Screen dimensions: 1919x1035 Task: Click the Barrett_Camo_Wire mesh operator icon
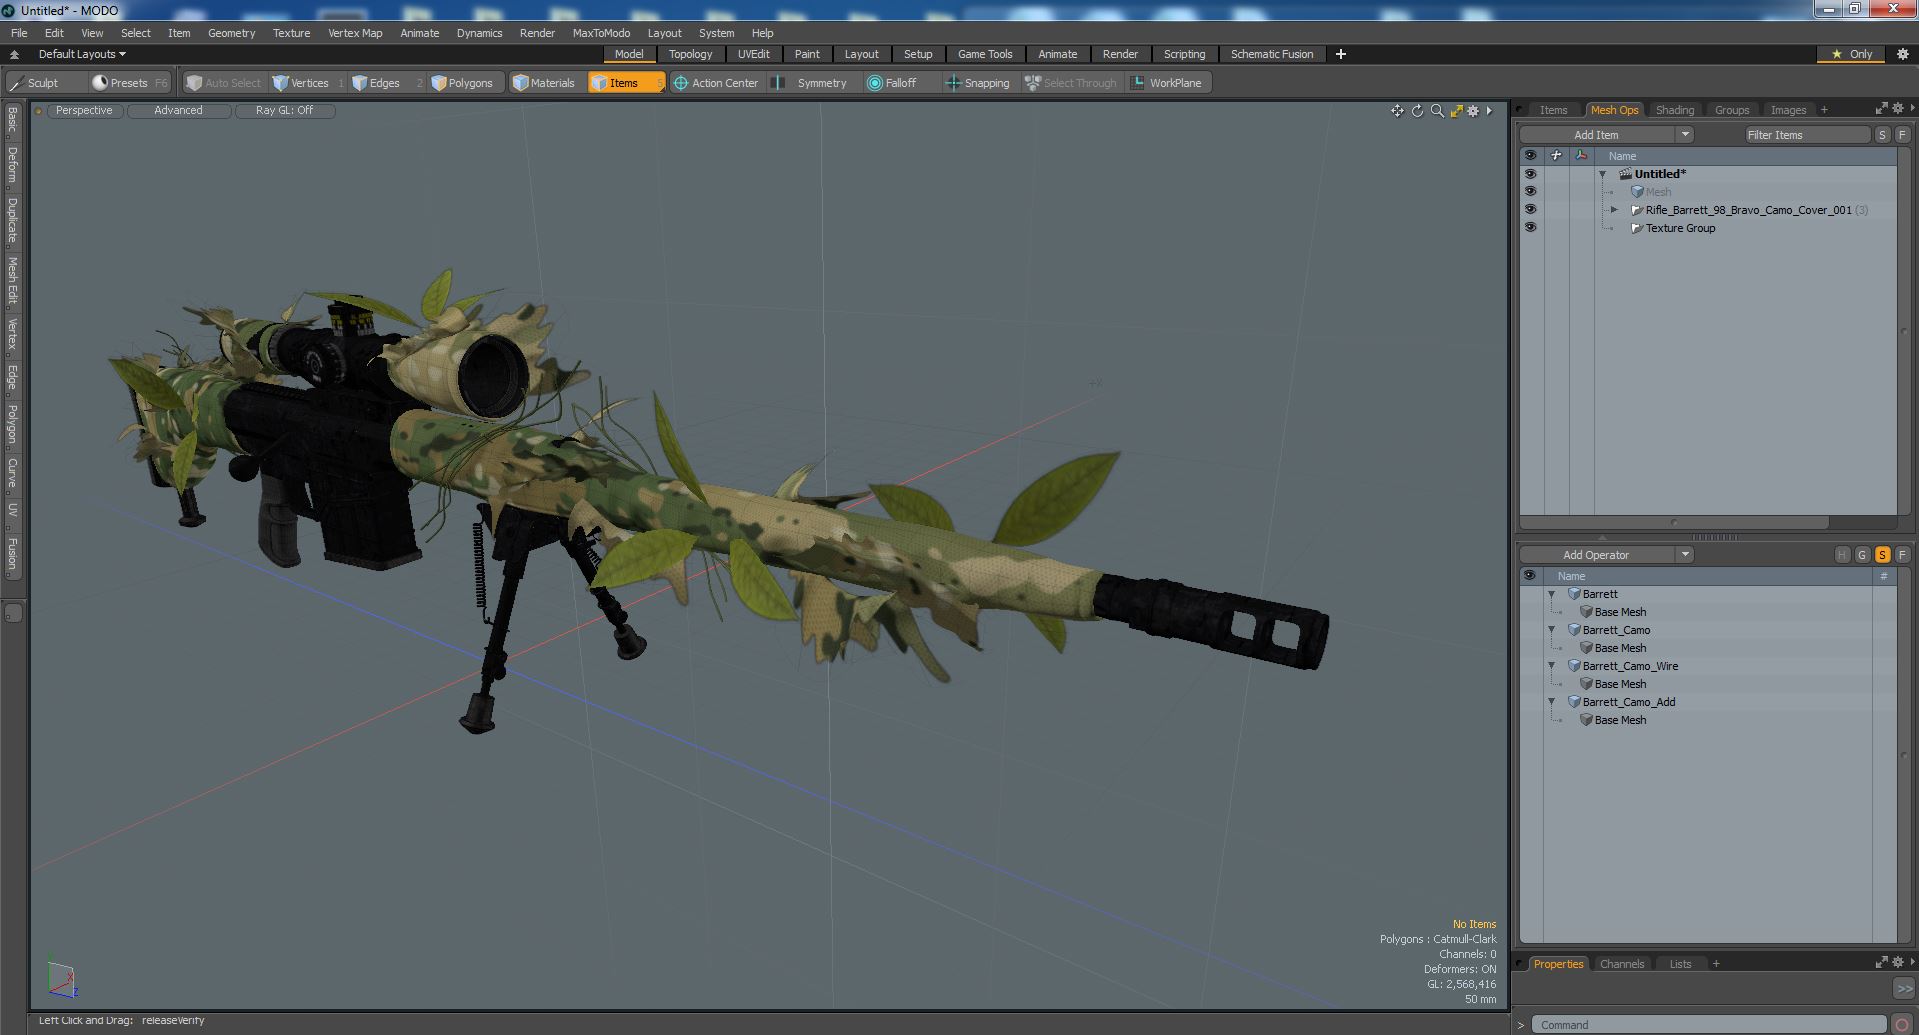pos(1574,666)
